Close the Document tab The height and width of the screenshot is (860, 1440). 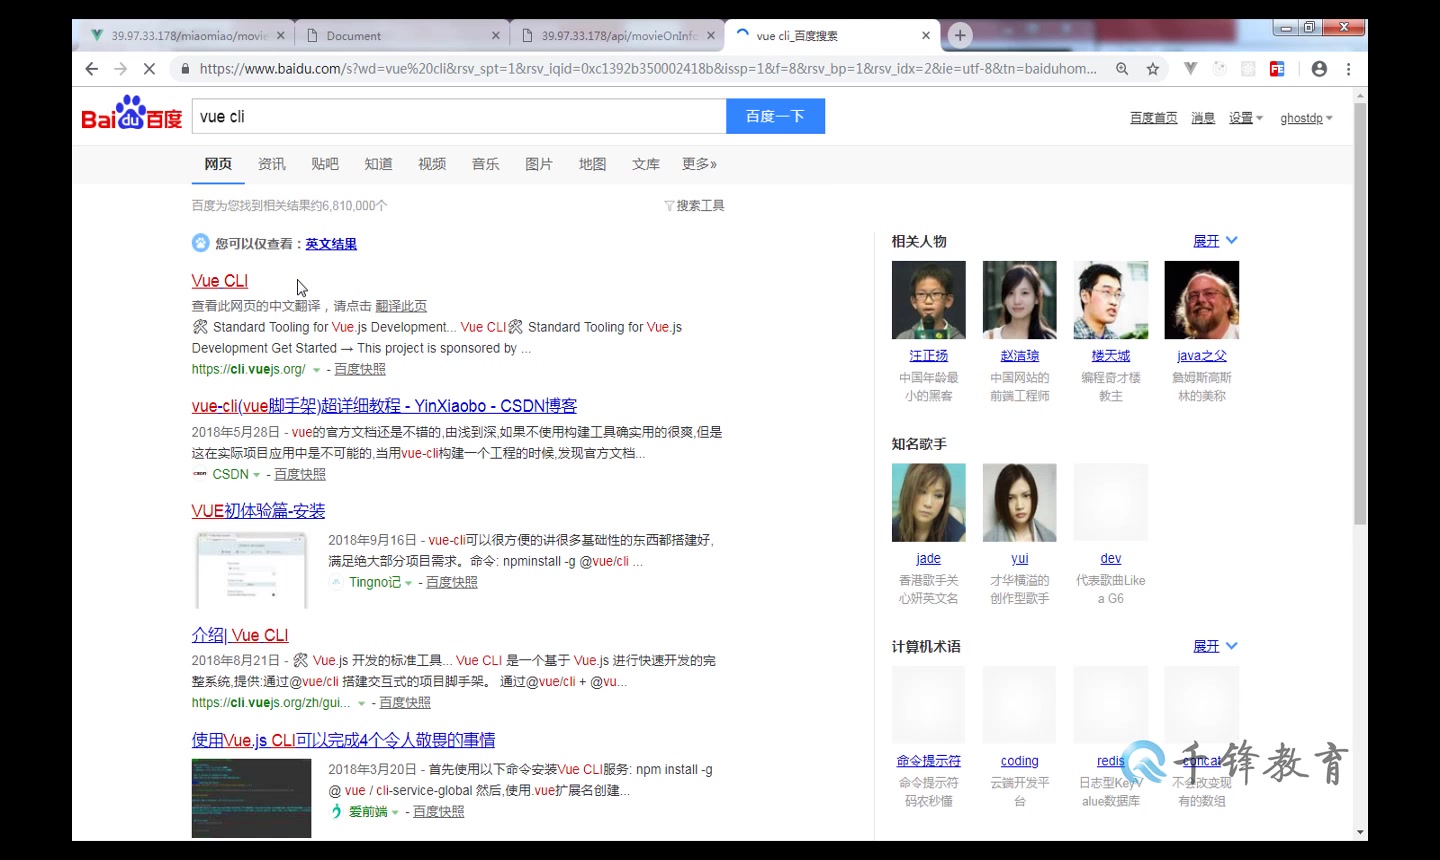[496, 35]
